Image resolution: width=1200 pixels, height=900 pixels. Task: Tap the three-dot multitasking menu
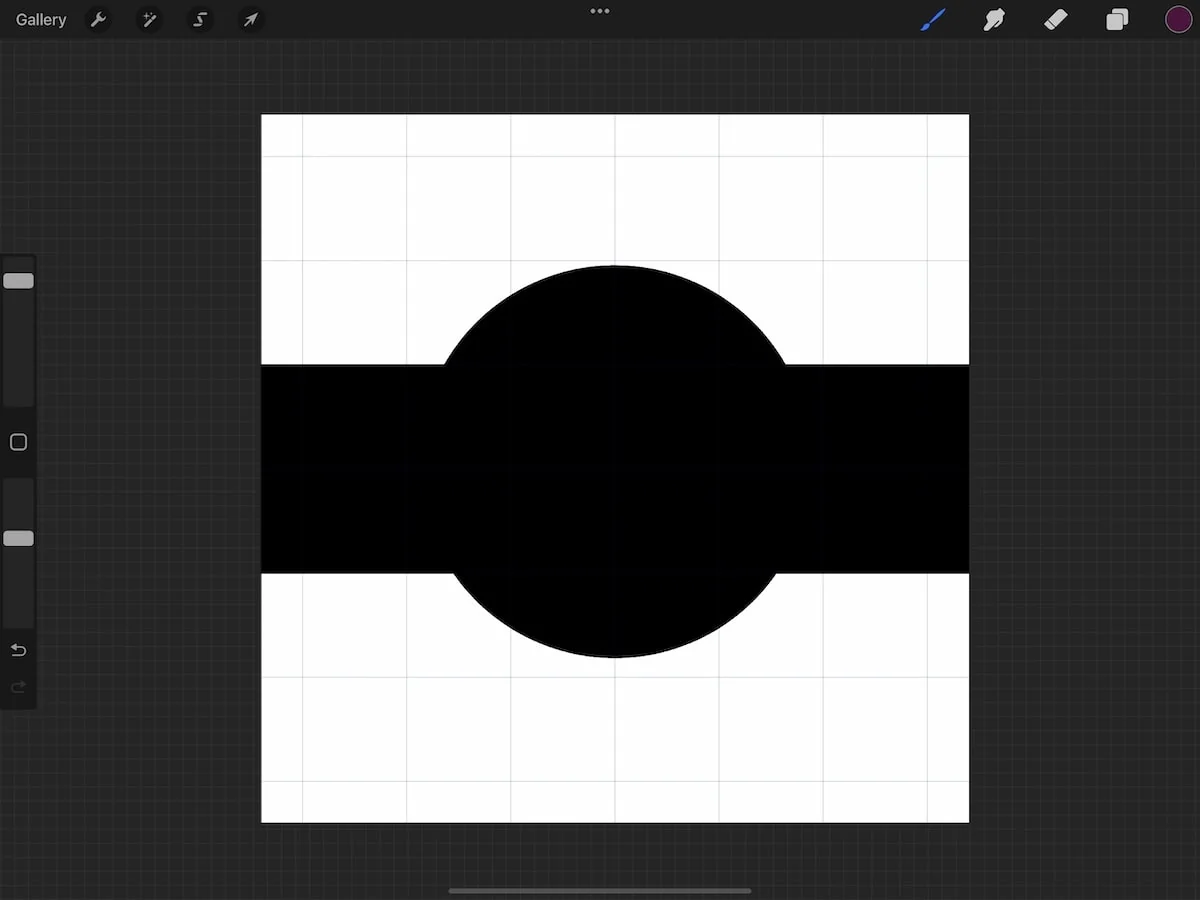point(600,11)
